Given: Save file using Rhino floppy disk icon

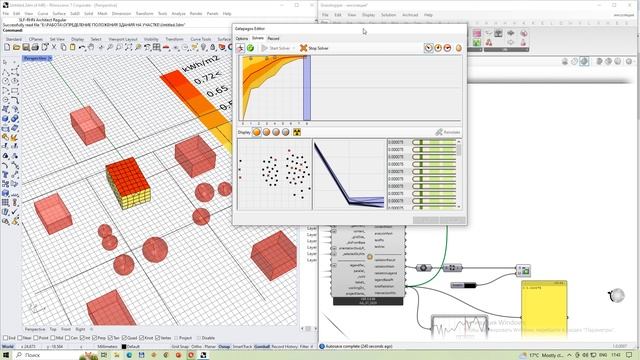Looking at the screenshot, I should click(26, 47).
